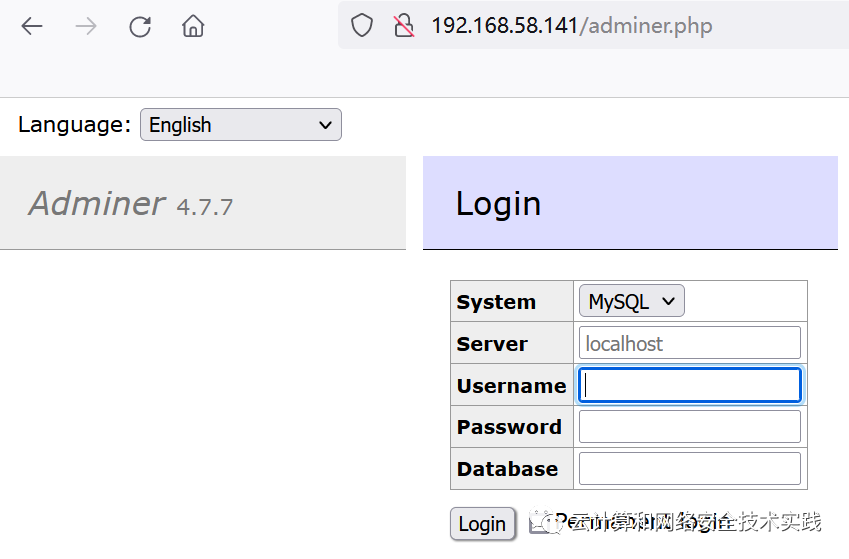The height and width of the screenshot is (559, 849).
Task: Go back using the browser back arrow
Action: click(31, 26)
